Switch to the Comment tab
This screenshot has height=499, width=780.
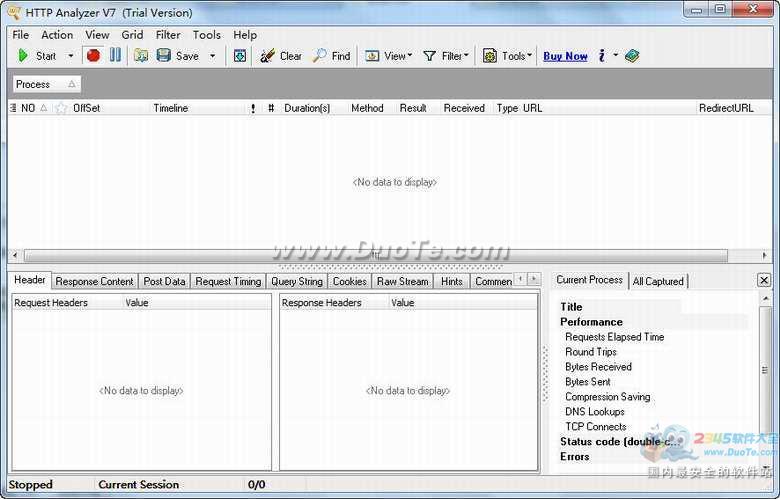pyautogui.click(x=493, y=282)
